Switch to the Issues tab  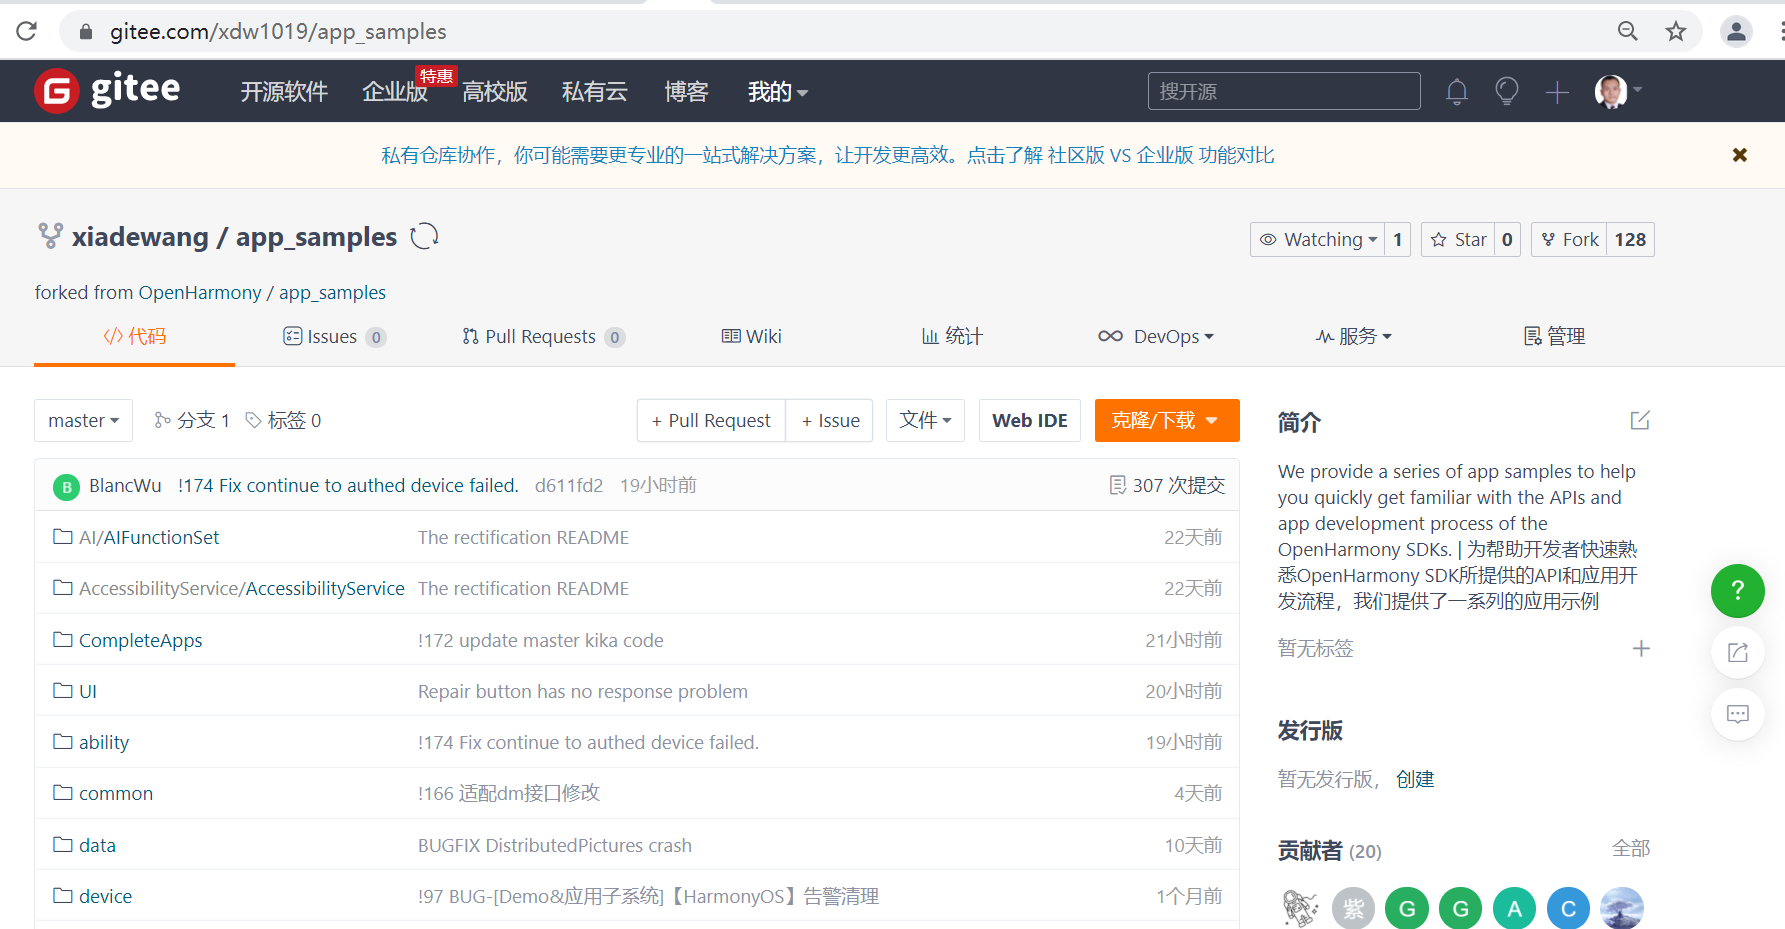click(334, 336)
